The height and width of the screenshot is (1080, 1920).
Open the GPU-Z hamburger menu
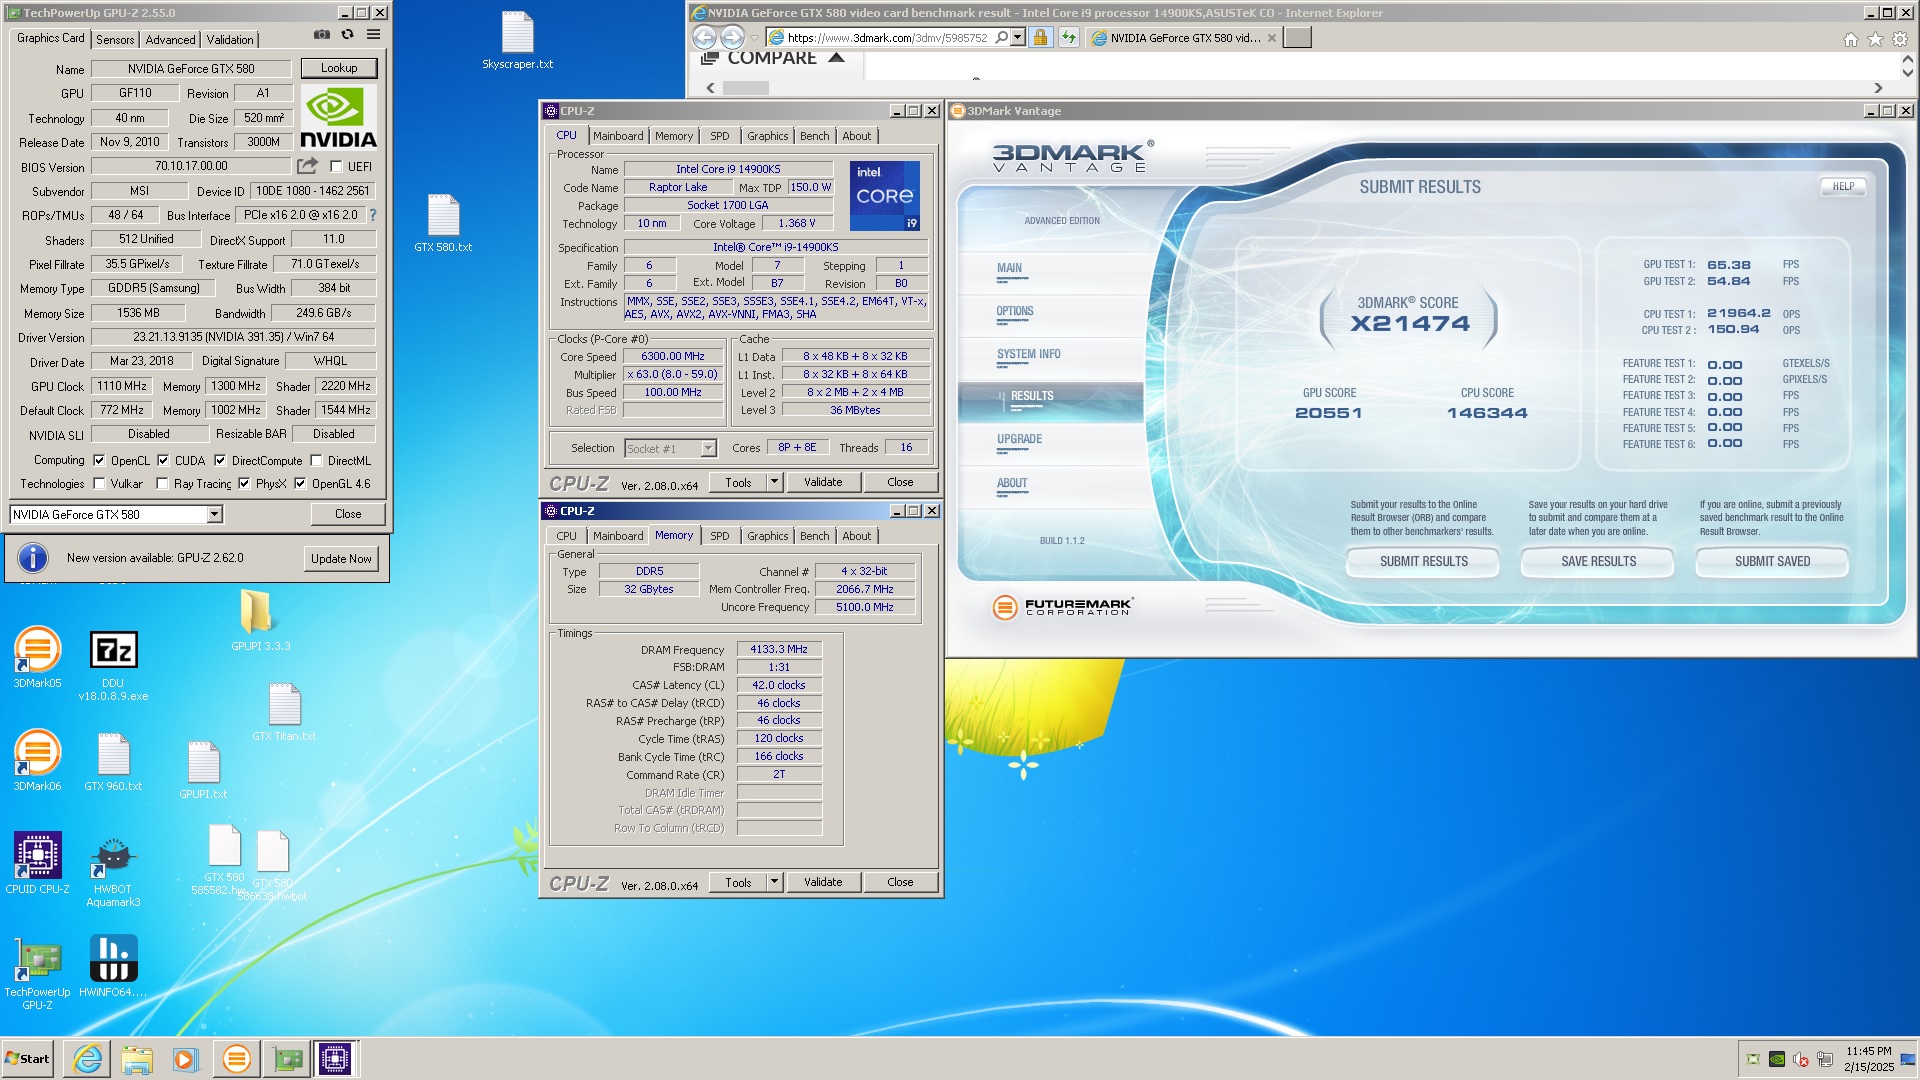pyautogui.click(x=373, y=35)
